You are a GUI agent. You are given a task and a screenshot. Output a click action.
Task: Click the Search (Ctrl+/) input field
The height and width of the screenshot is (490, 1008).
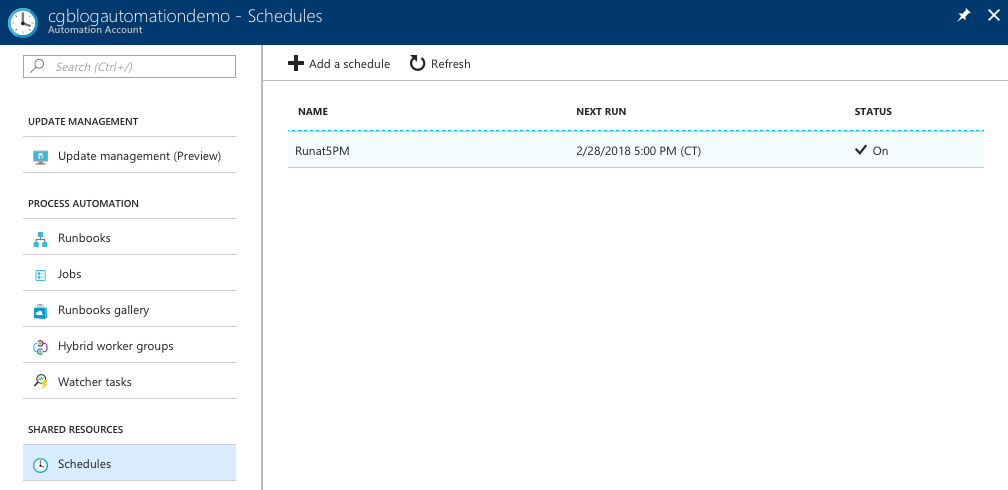coord(129,66)
